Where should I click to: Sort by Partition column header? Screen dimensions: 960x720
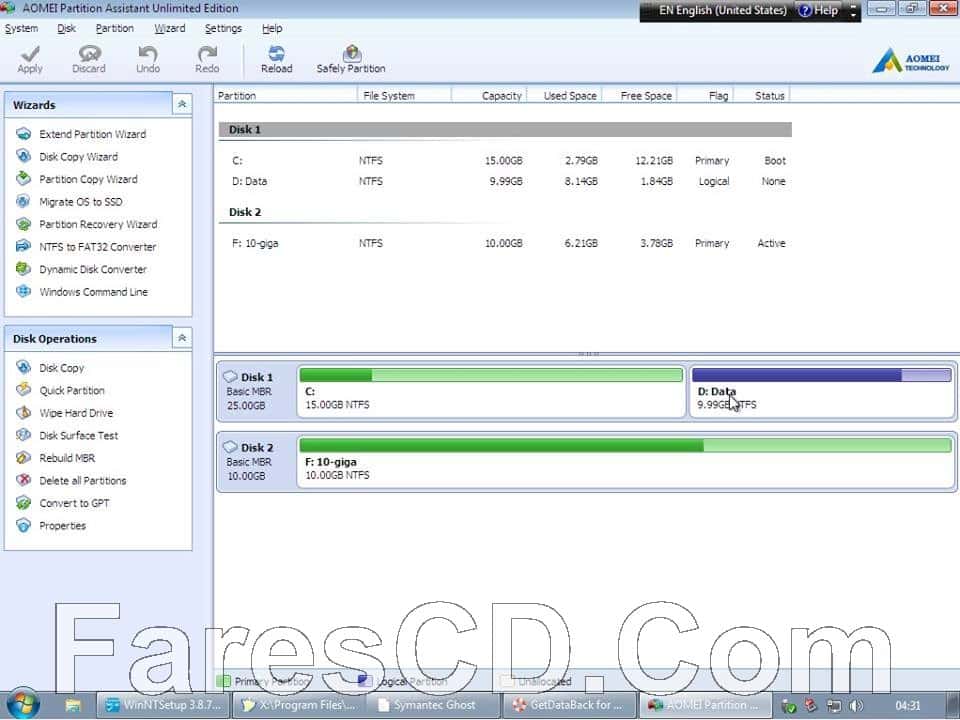(285, 96)
